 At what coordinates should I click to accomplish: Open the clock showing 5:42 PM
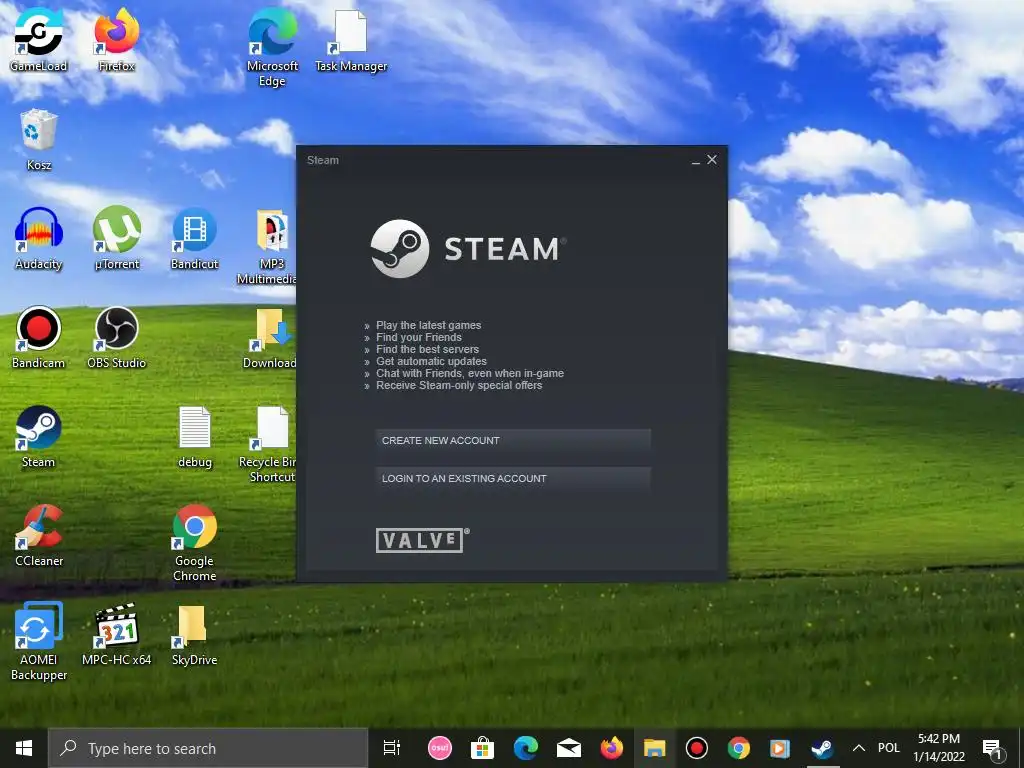tap(939, 748)
